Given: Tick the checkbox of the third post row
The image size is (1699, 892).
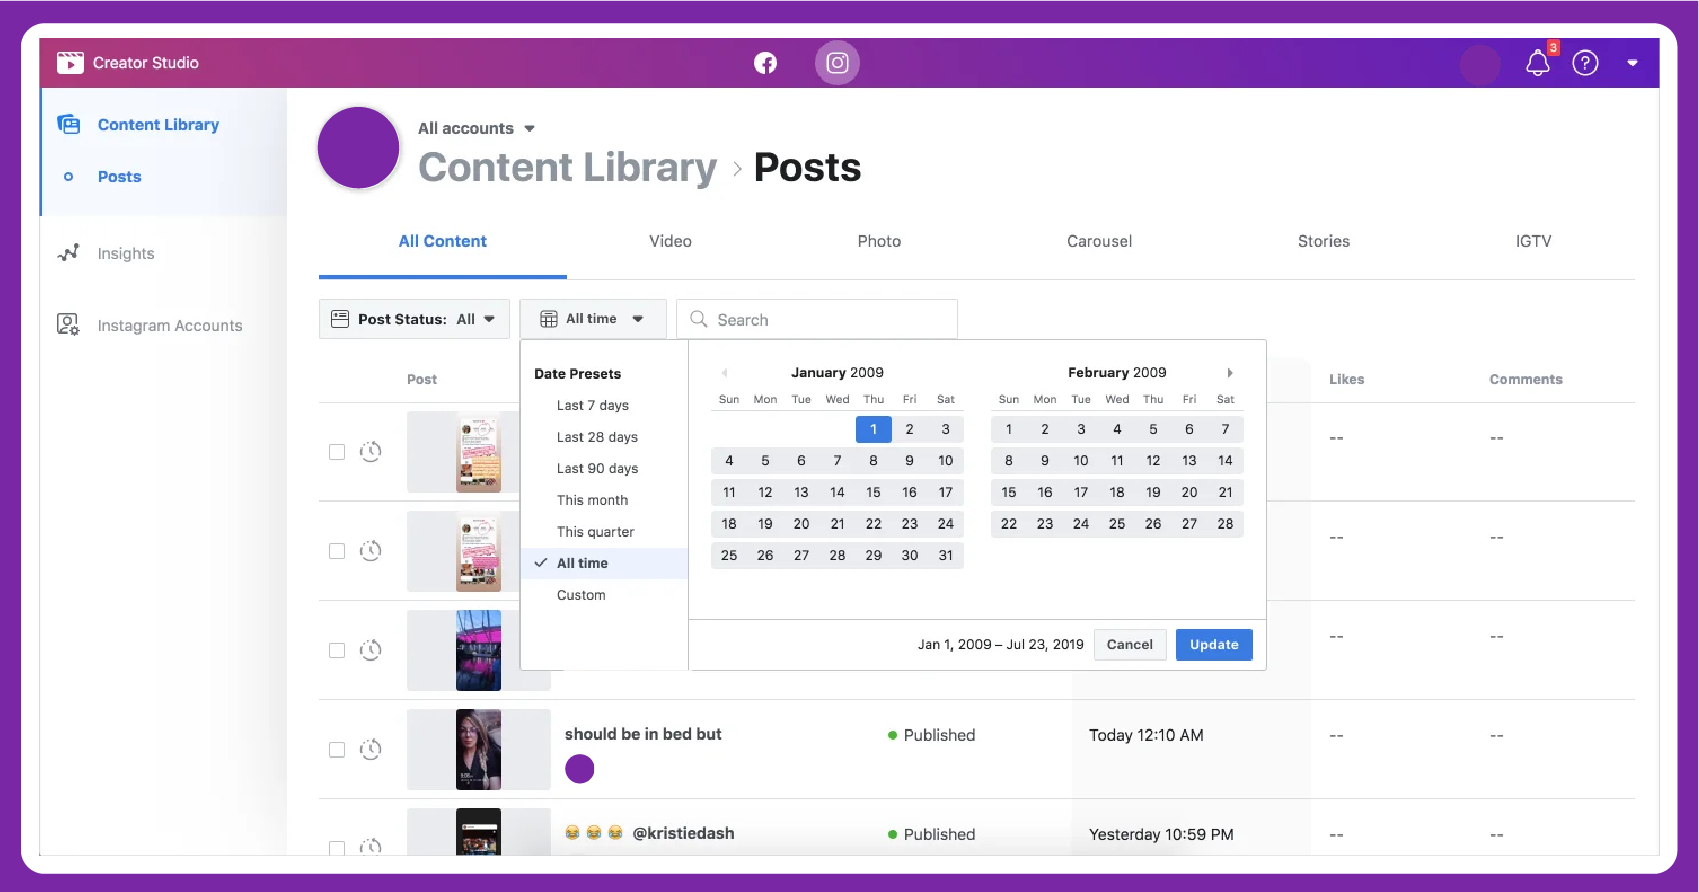Looking at the screenshot, I should click(x=337, y=650).
